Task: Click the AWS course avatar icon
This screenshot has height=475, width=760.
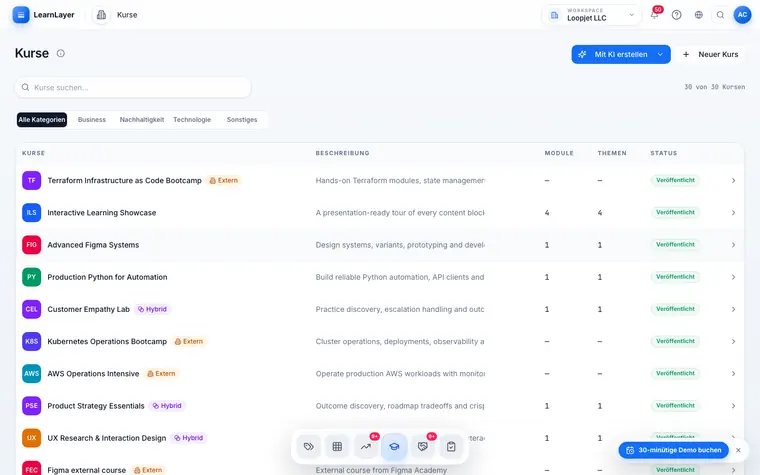Action: pyautogui.click(x=32, y=374)
